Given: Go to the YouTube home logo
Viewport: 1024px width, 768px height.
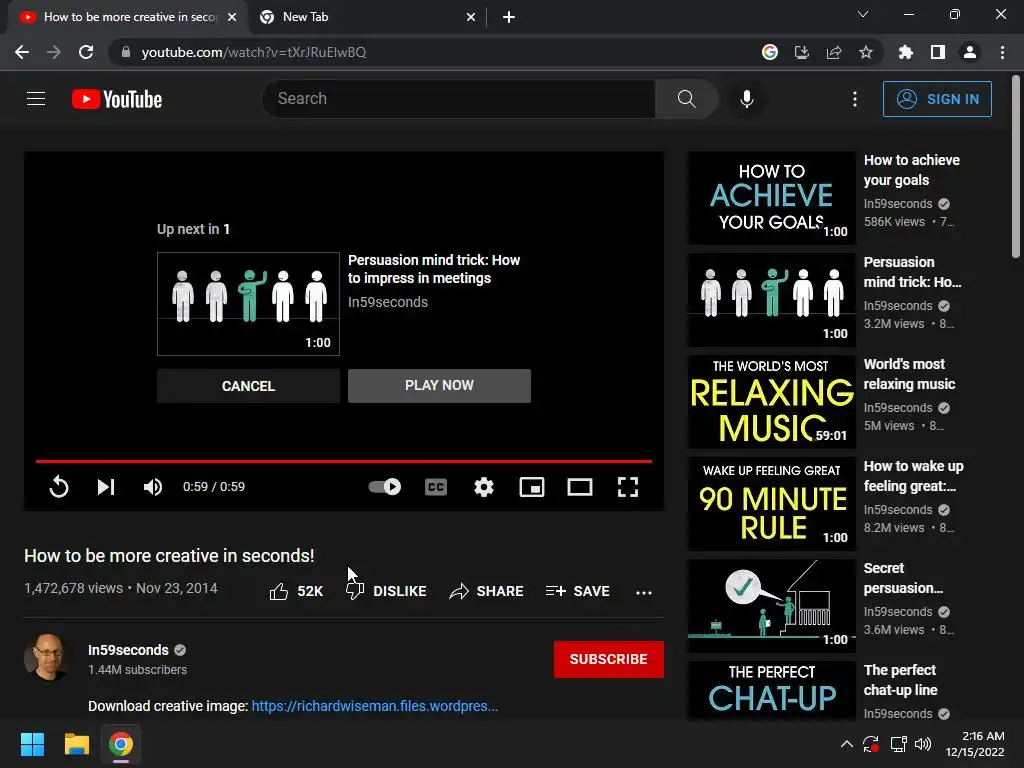Looking at the screenshot, I should pos(117,99).
